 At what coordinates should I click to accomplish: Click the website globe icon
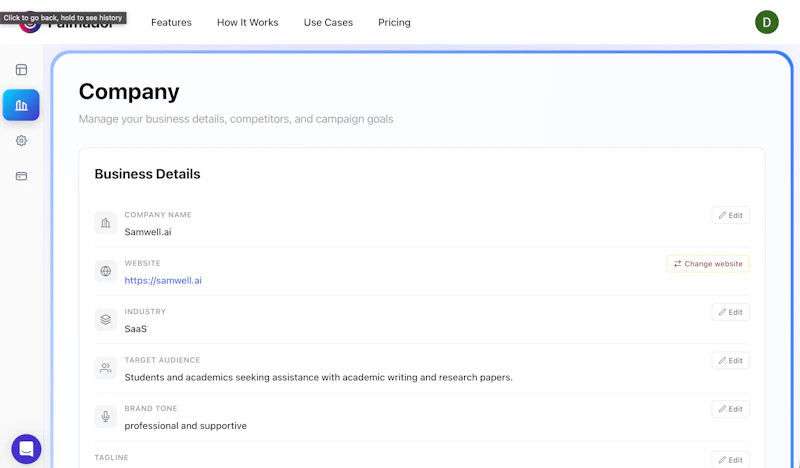tap(106, 271)
